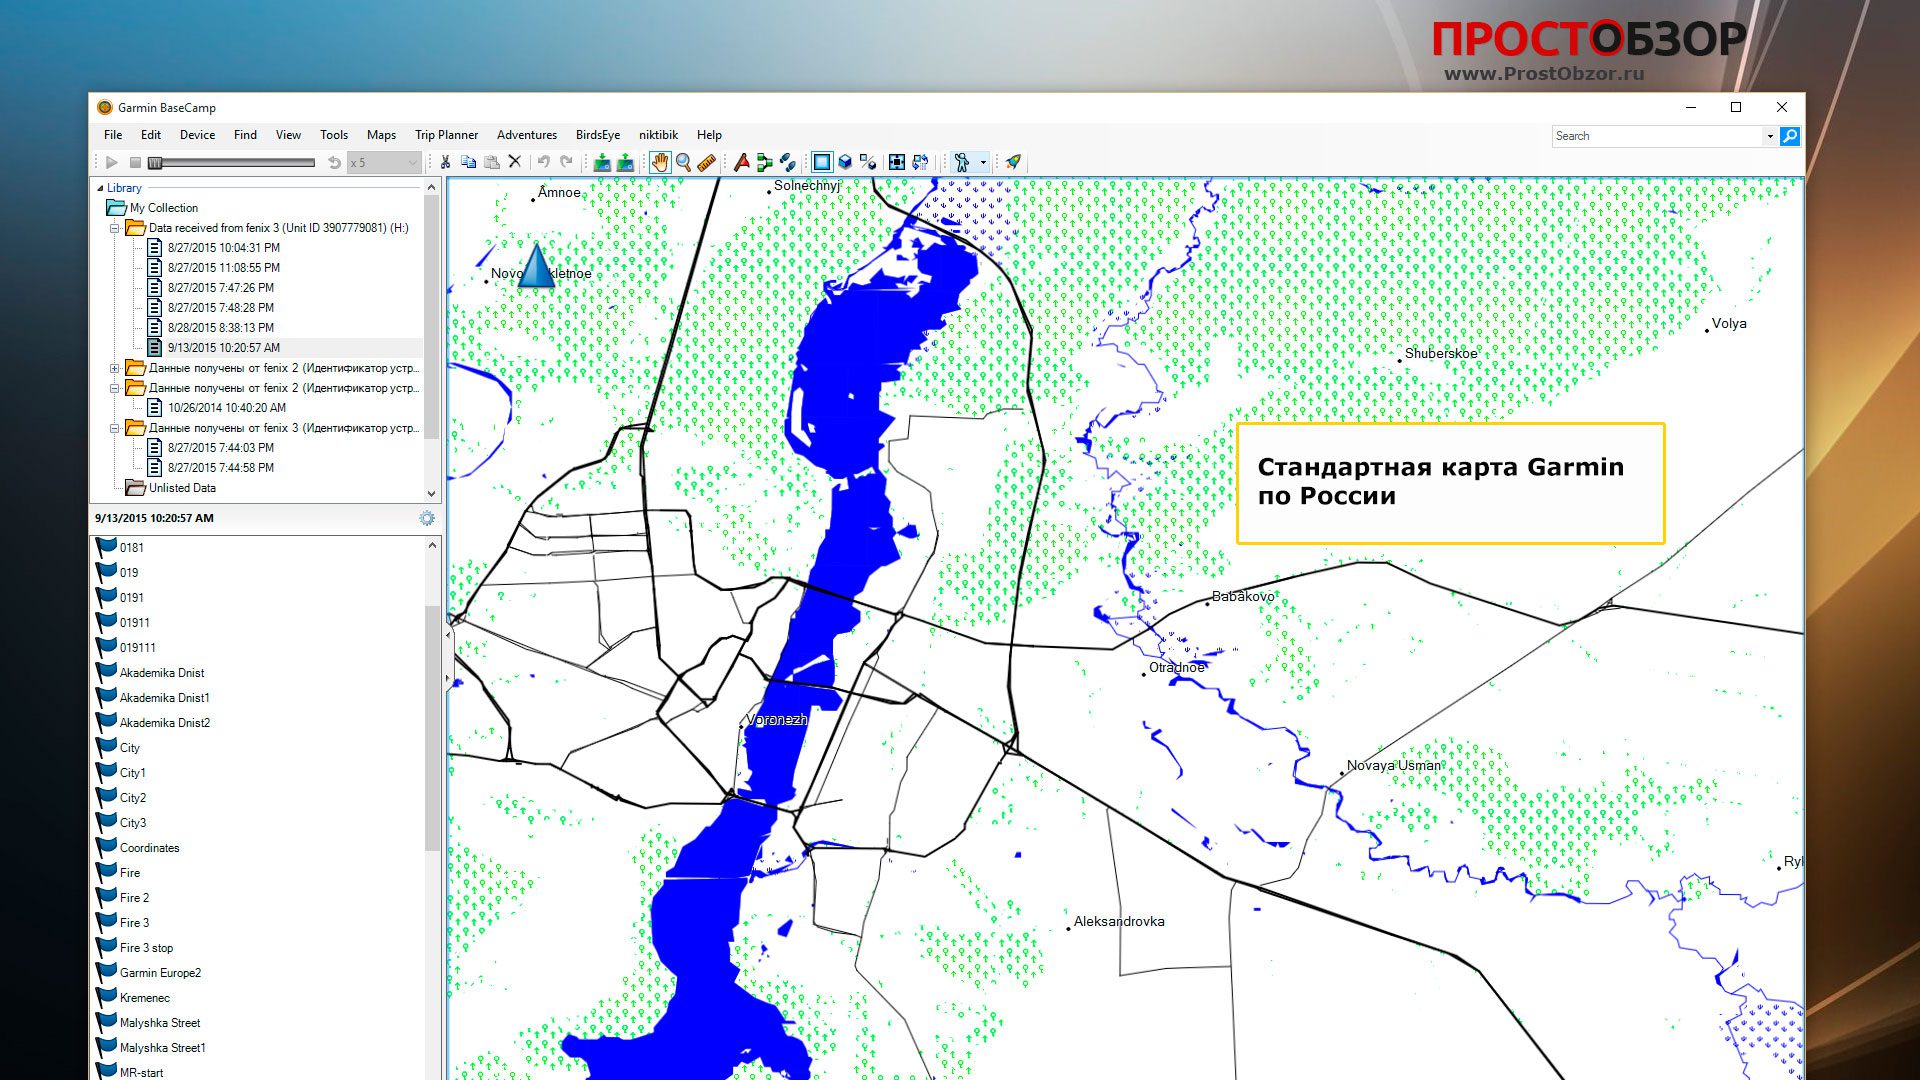Screen dimensions: 1920x1080
Task: Click the Play playback button
Action: pyautogui.click(x=111, y=162)
